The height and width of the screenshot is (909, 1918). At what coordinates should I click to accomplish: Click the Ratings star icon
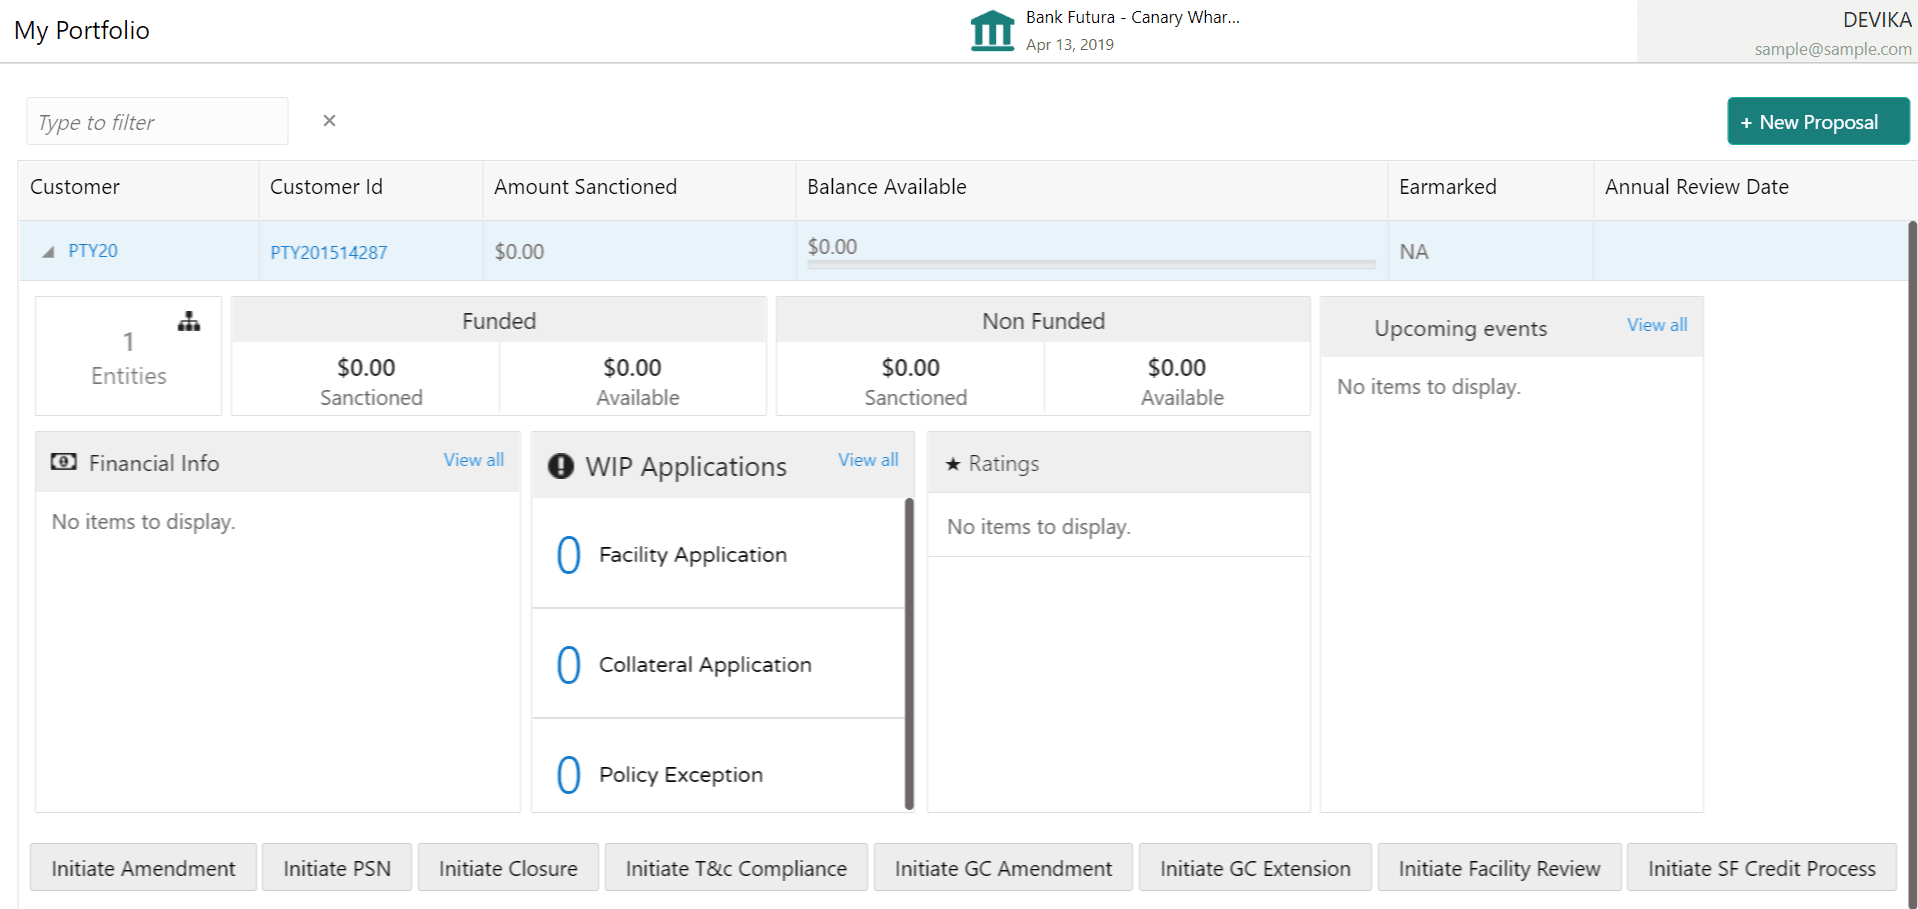pos(953,464)
